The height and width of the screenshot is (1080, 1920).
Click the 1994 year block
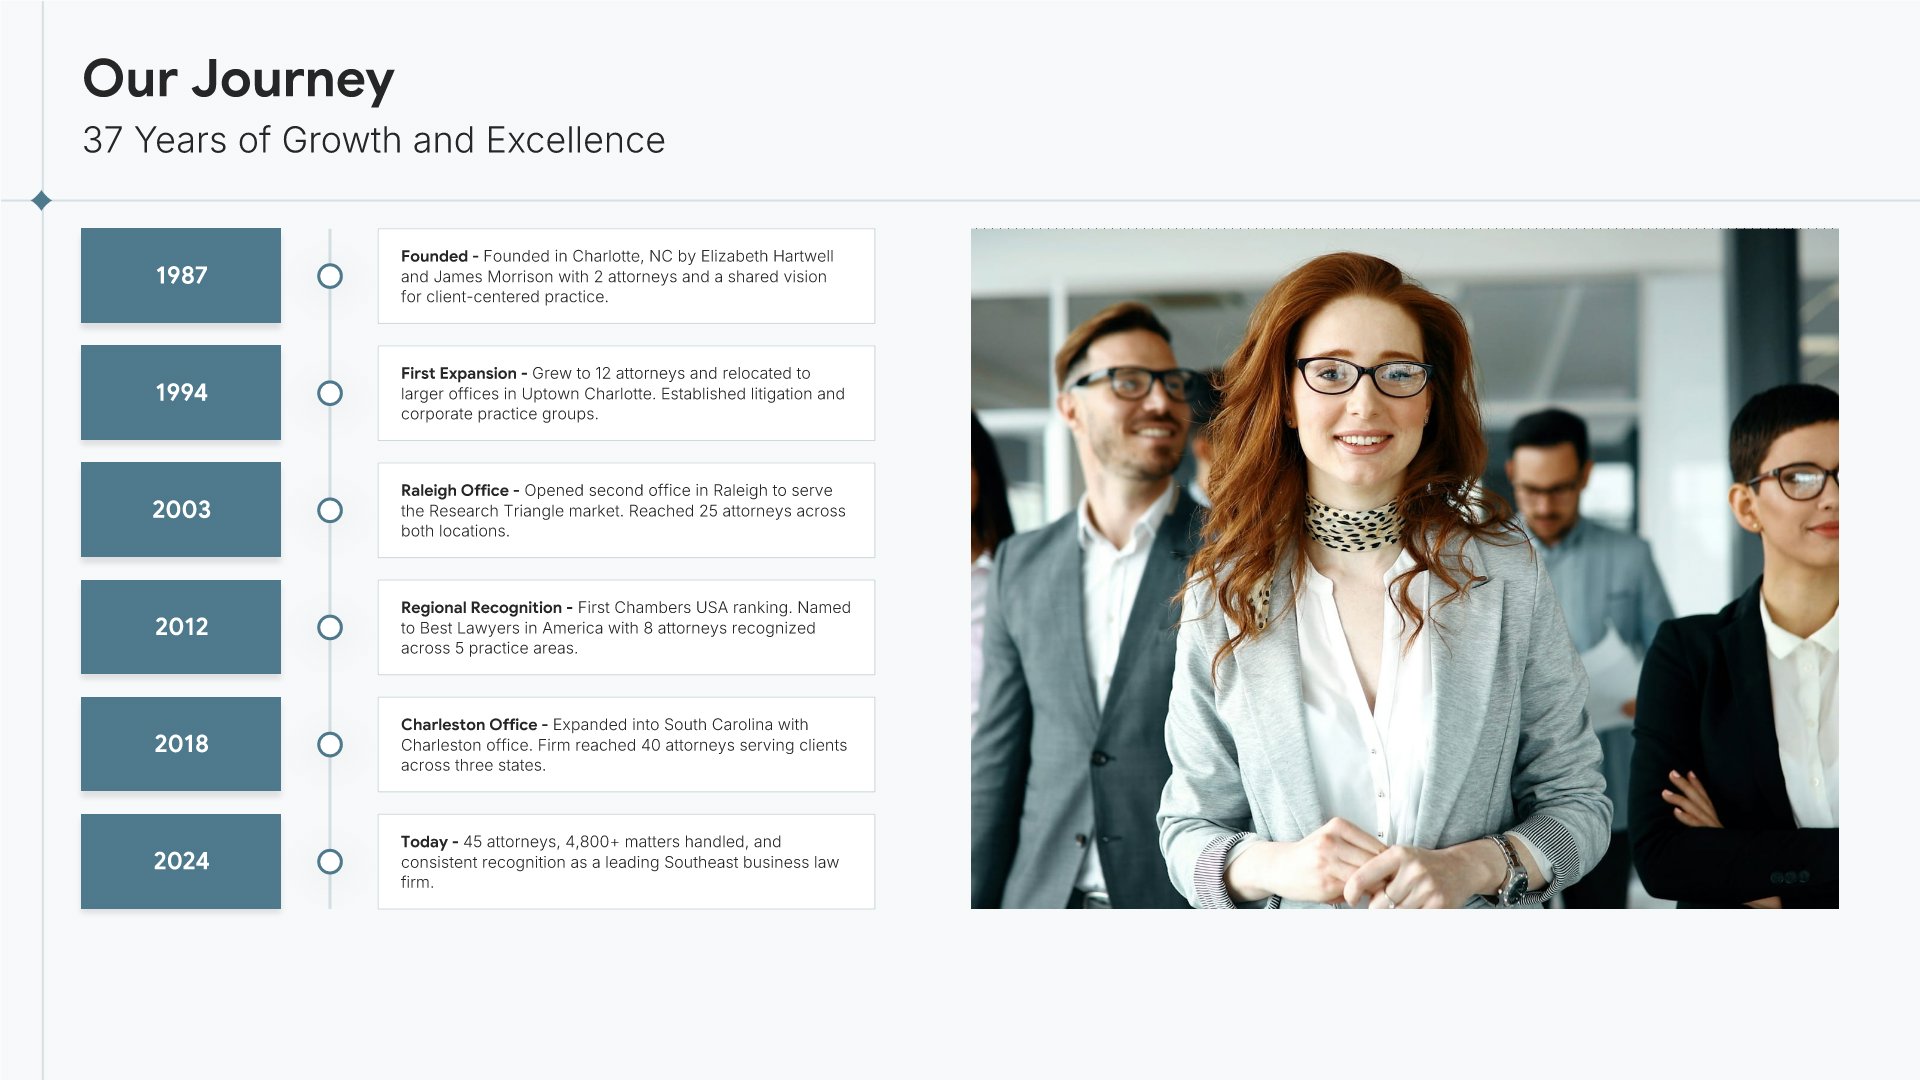181,392
